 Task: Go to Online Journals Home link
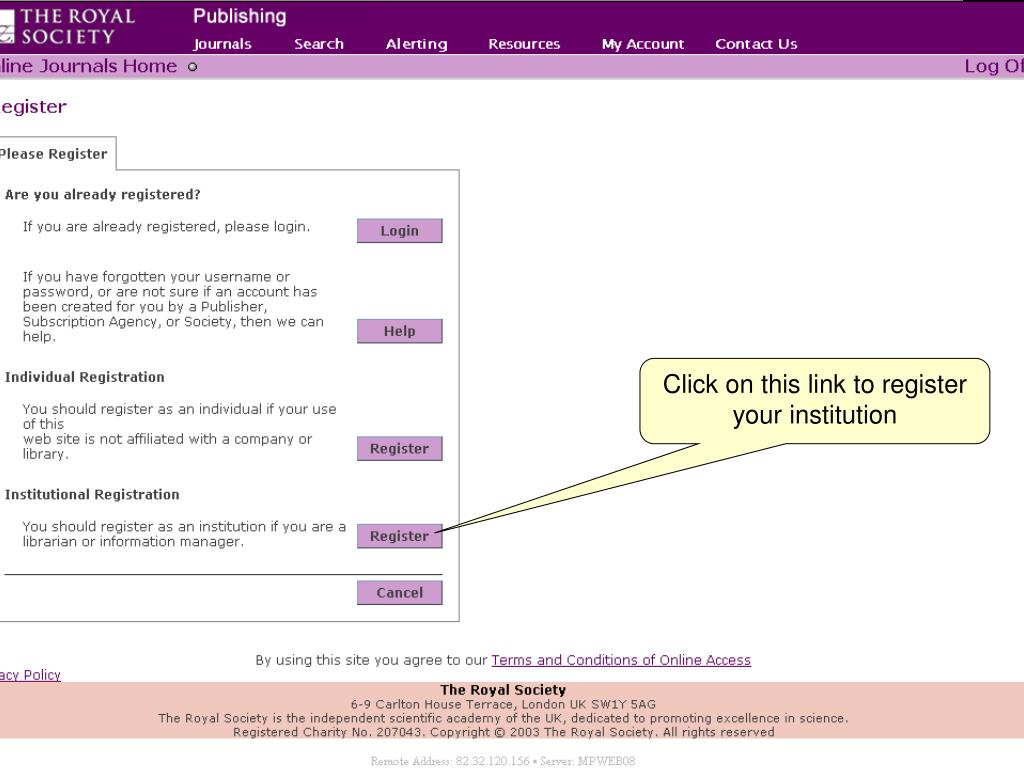(88, 66)
